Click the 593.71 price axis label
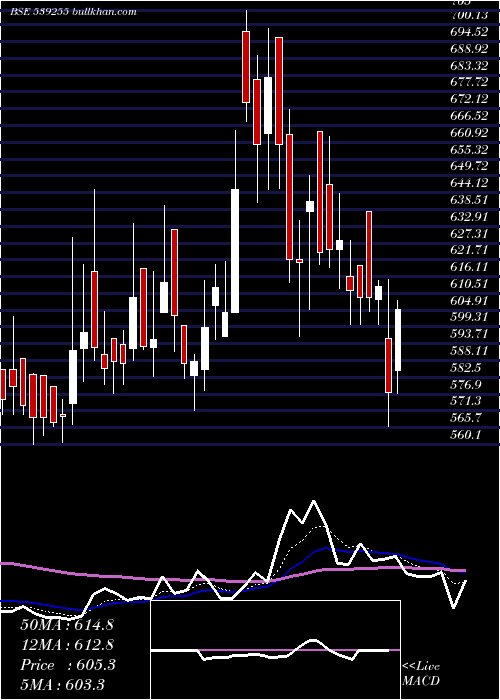500x700 pixels. [x=470, y=334]
